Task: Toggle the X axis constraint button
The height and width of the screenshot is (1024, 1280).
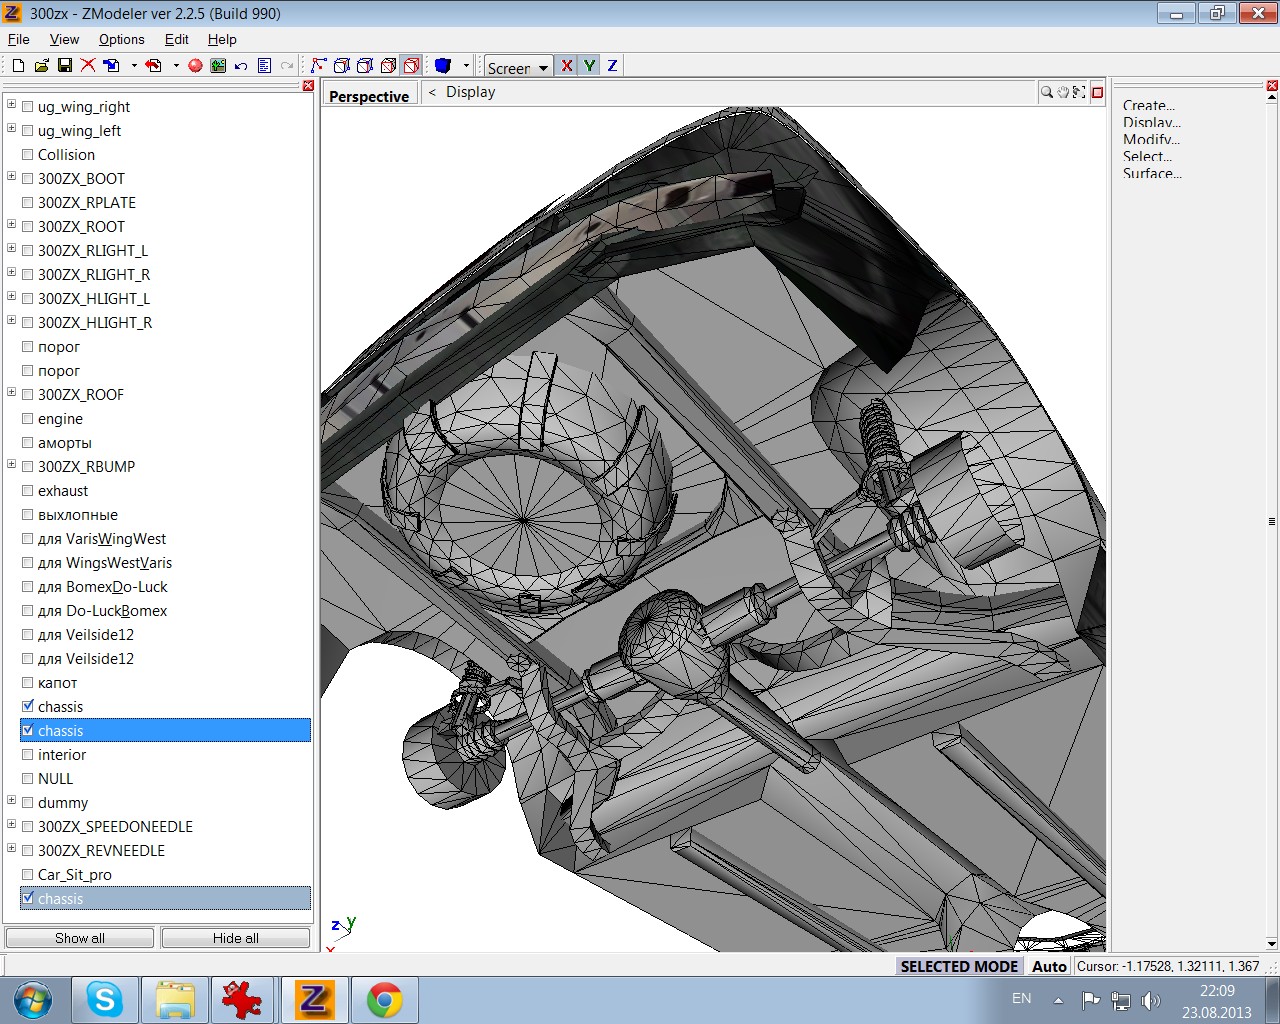Action: pyautogui.click(x=567, y=66)
